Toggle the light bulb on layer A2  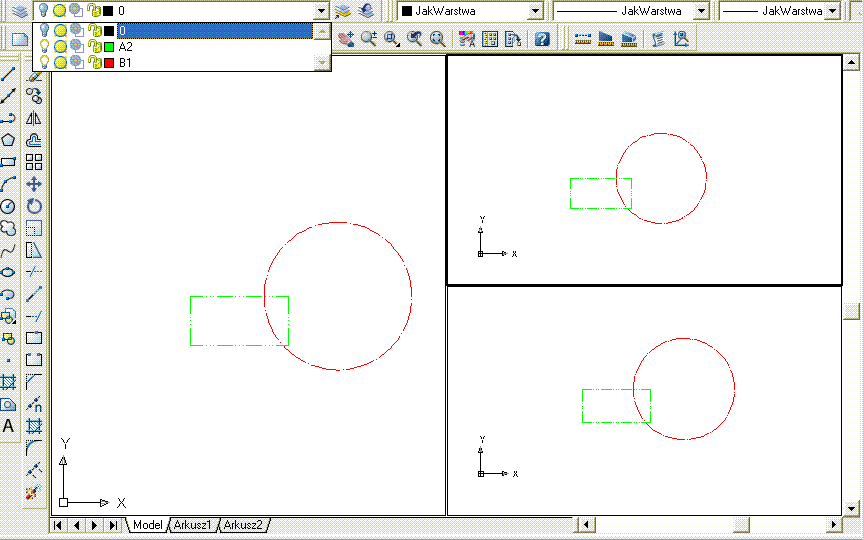click(44, 47)
